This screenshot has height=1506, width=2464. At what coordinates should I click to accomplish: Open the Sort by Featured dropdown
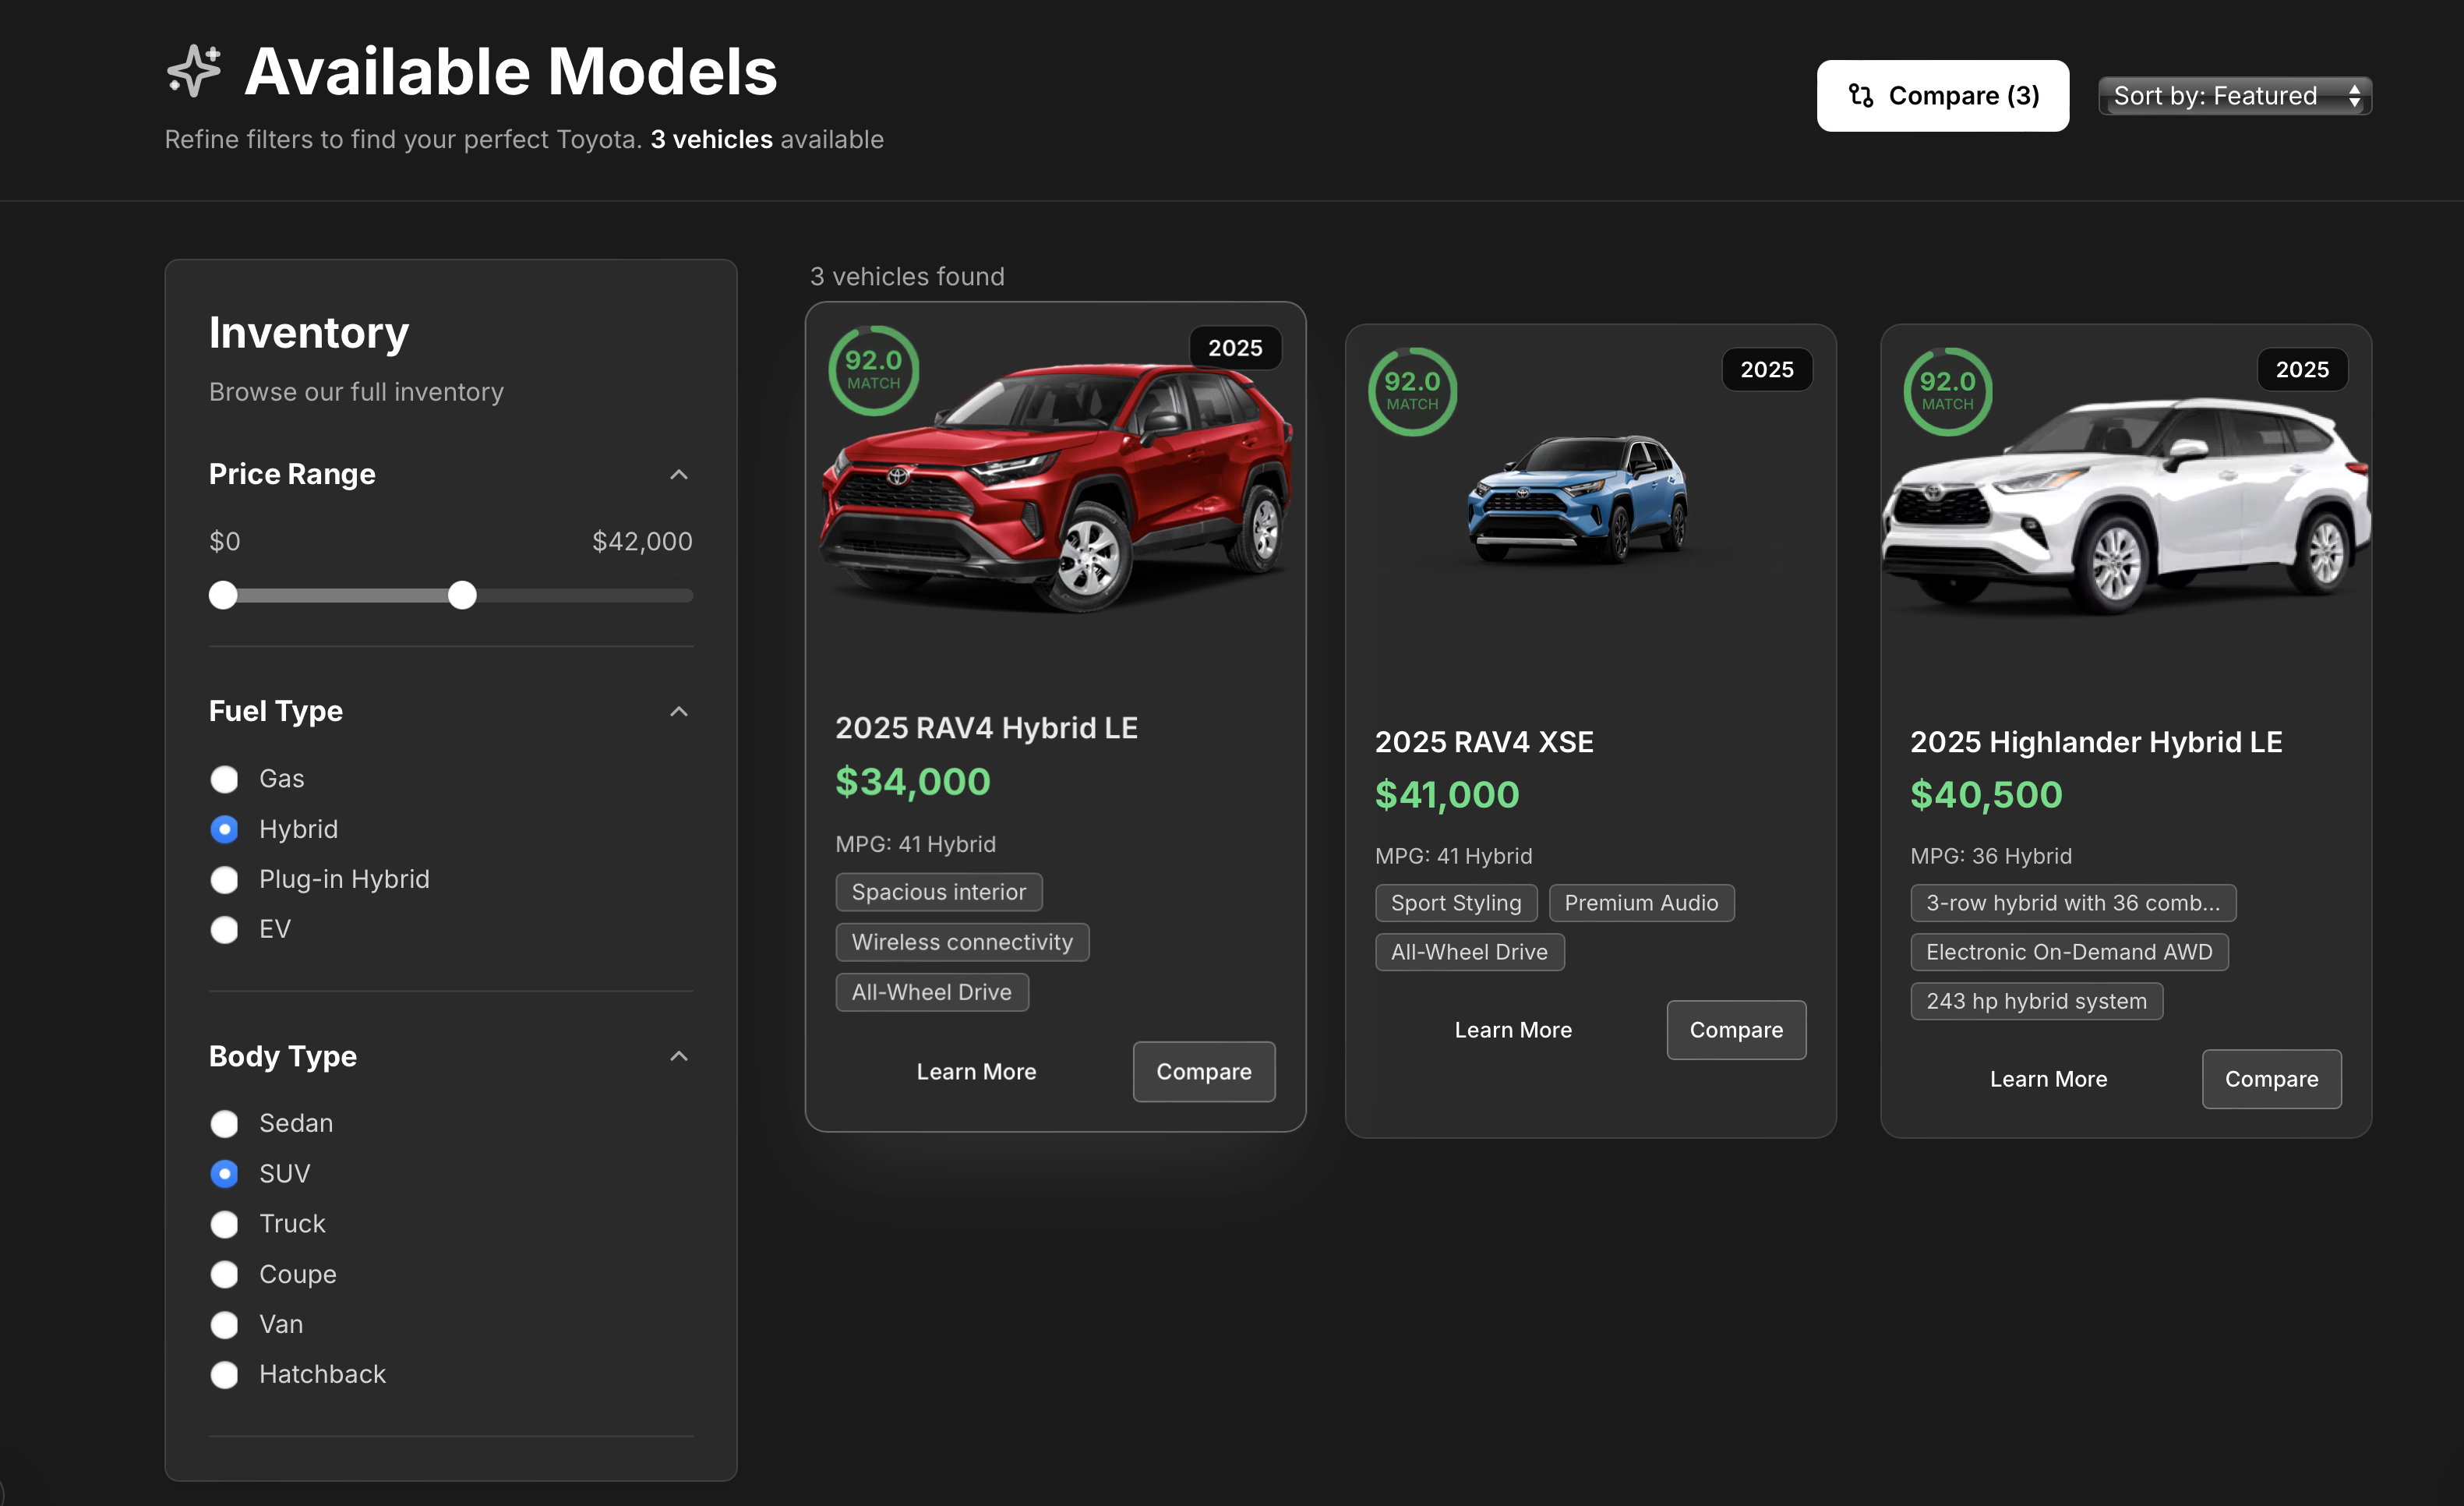point(2234,96)
